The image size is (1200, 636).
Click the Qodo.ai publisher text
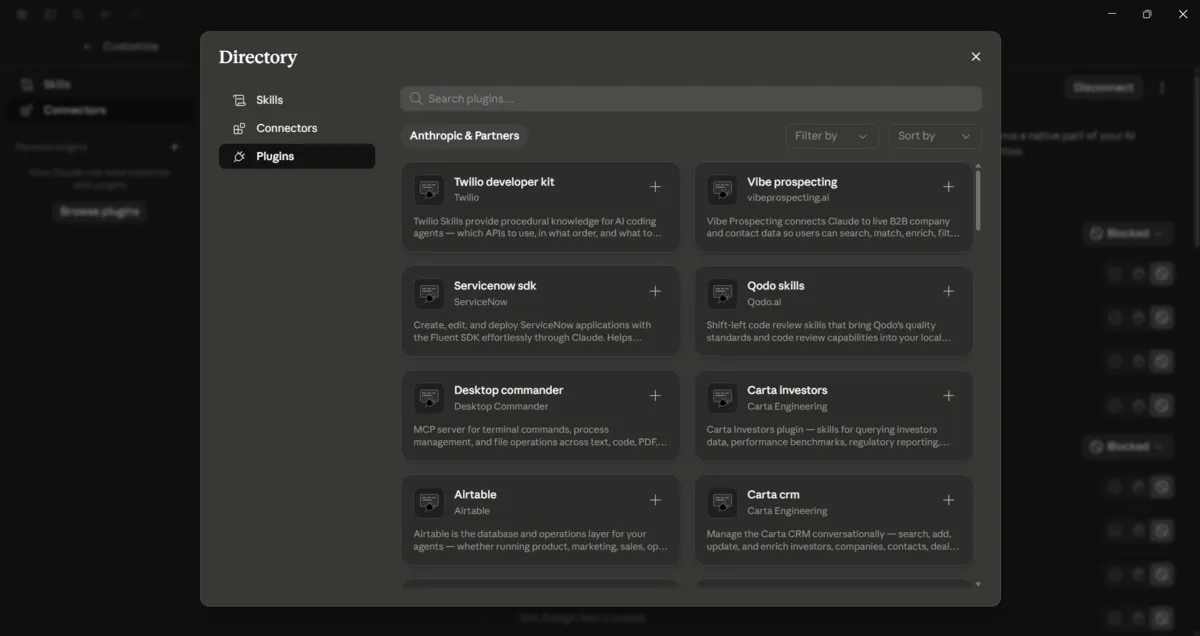pos(764,302)
